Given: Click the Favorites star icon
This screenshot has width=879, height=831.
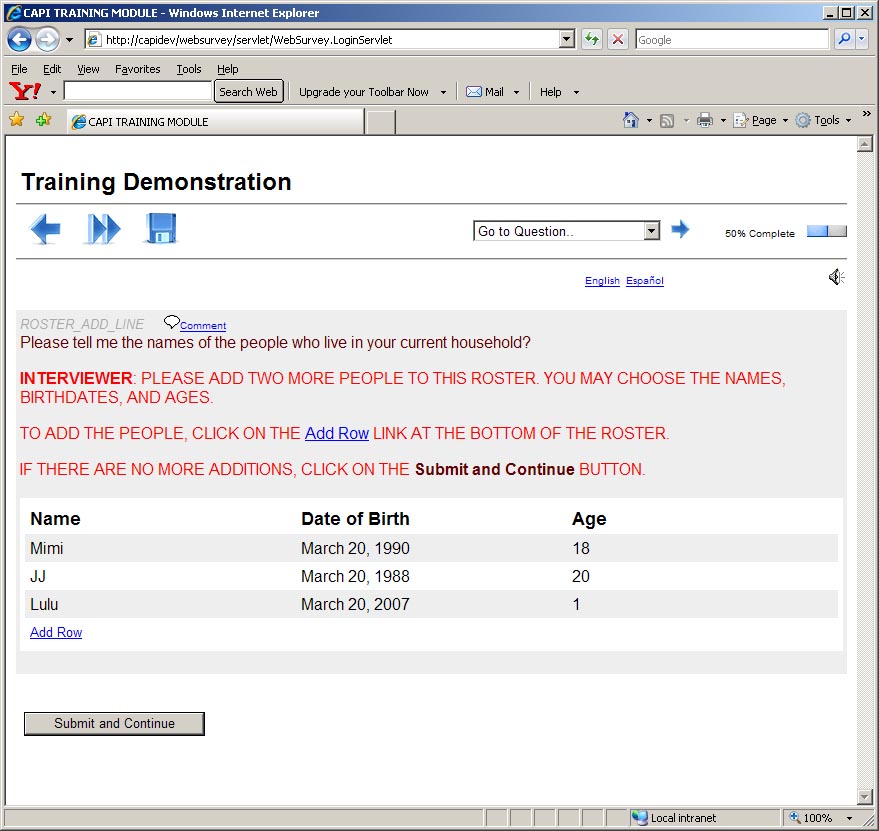Looking at the screenshot, I should pos(16,120).
